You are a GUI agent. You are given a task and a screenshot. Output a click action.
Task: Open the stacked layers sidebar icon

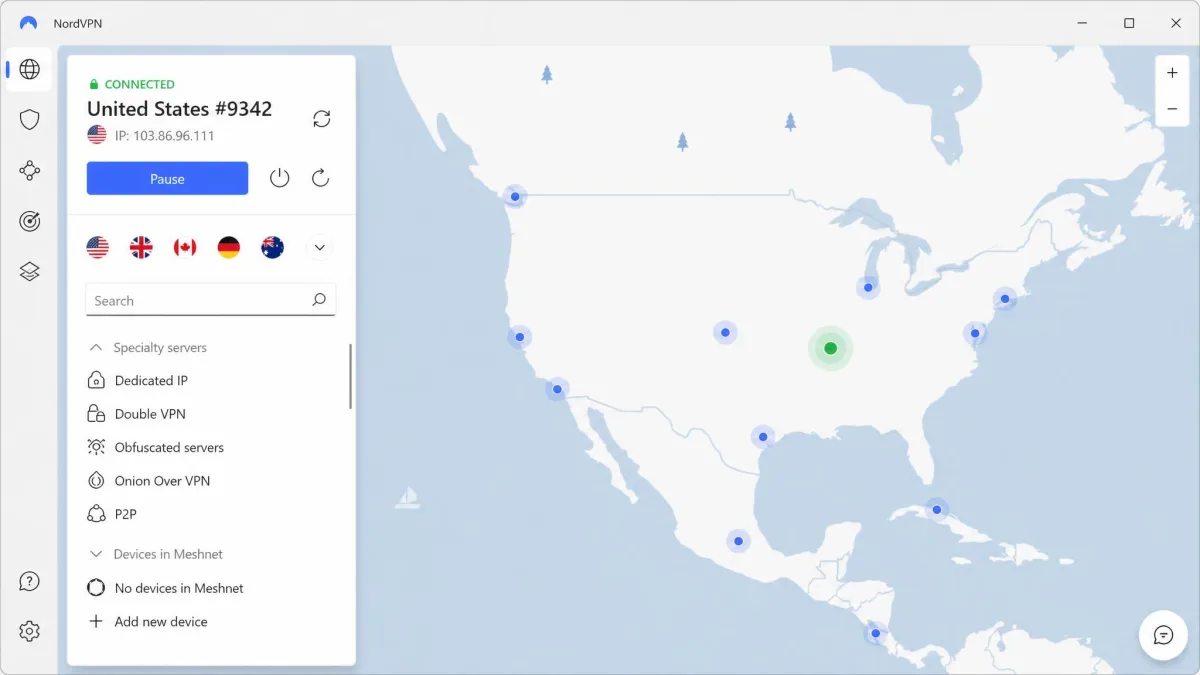point(30,272)
